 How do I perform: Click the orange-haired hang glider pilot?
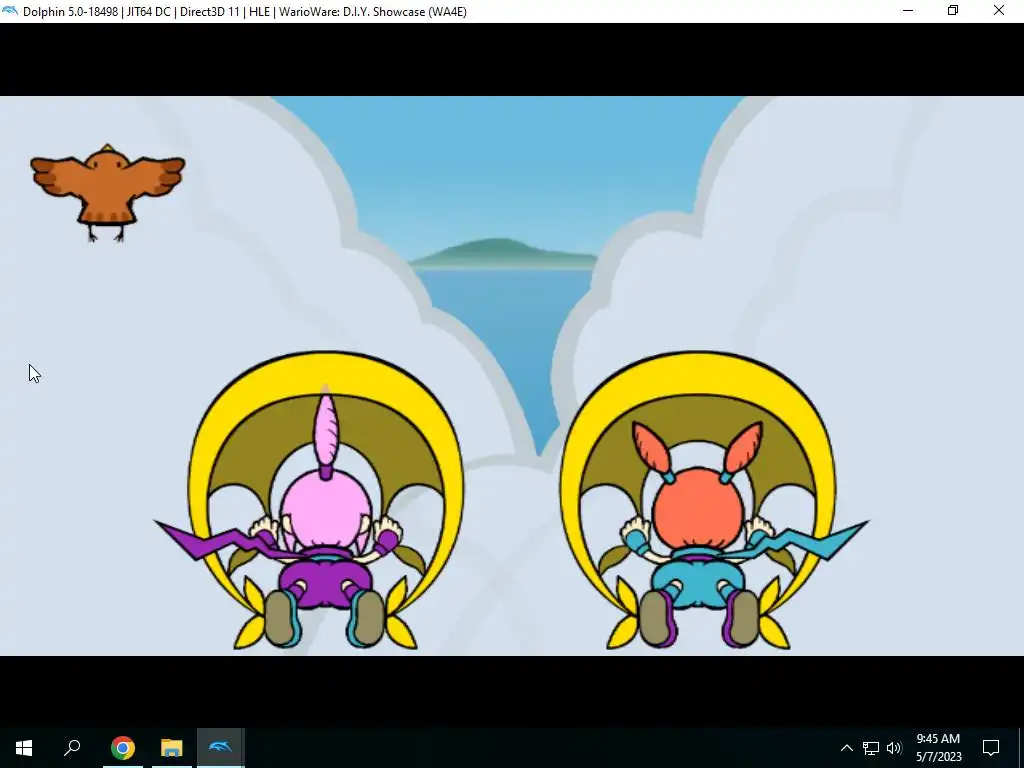pyautogui.click(x=699, y=532)
